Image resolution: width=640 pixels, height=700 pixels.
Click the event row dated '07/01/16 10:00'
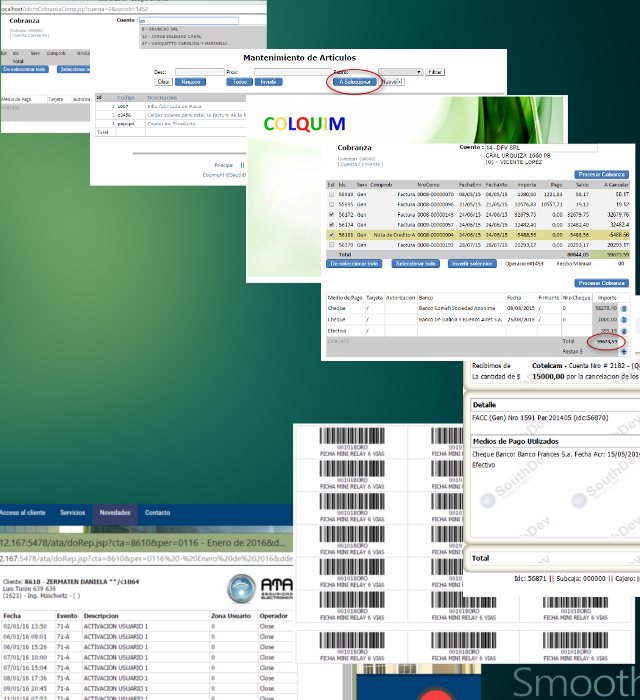(x=146, y=658)
